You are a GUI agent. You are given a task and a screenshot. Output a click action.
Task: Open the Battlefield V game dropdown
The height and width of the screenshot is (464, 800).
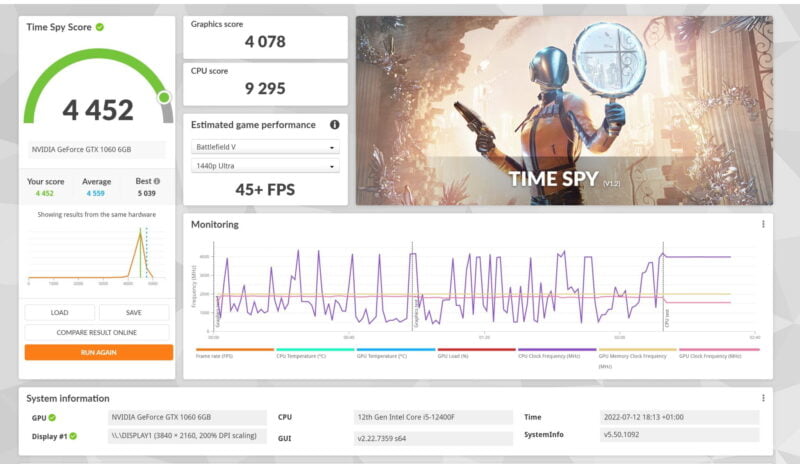point(265,146)
